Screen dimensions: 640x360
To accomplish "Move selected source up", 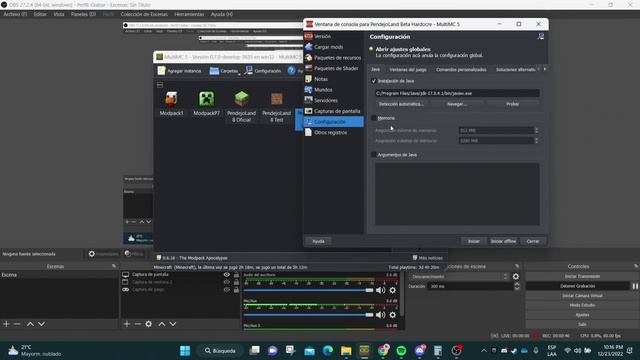I will (x=162, y=324).
